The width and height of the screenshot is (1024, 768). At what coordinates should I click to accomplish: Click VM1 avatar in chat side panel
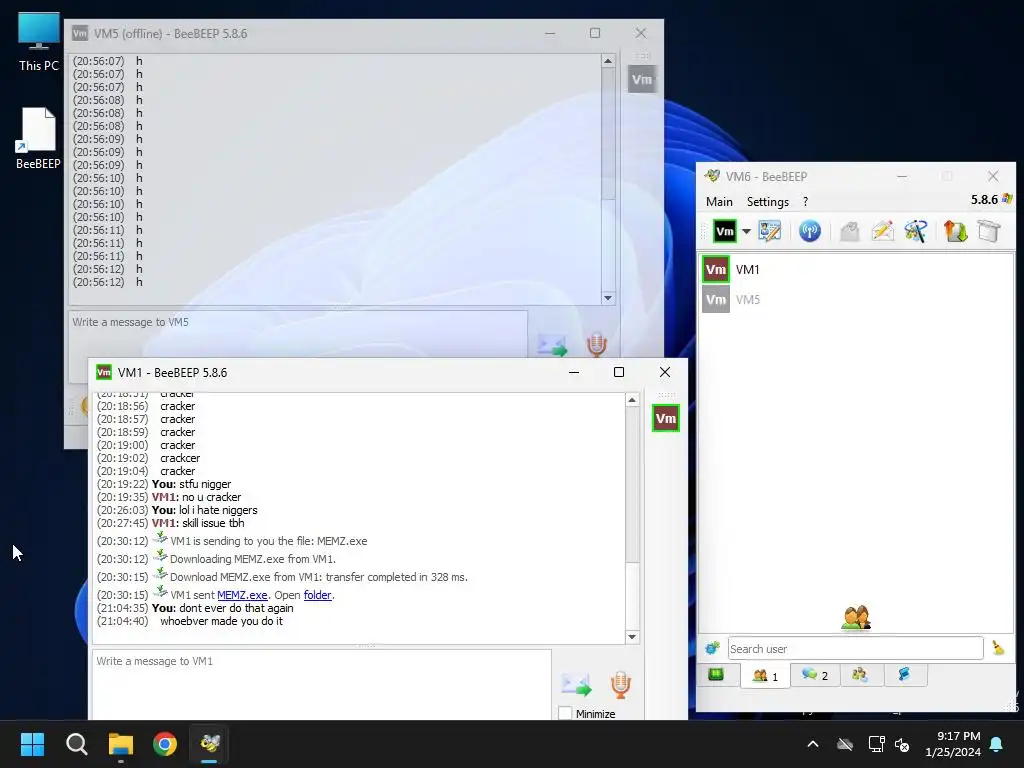(665, 419)
